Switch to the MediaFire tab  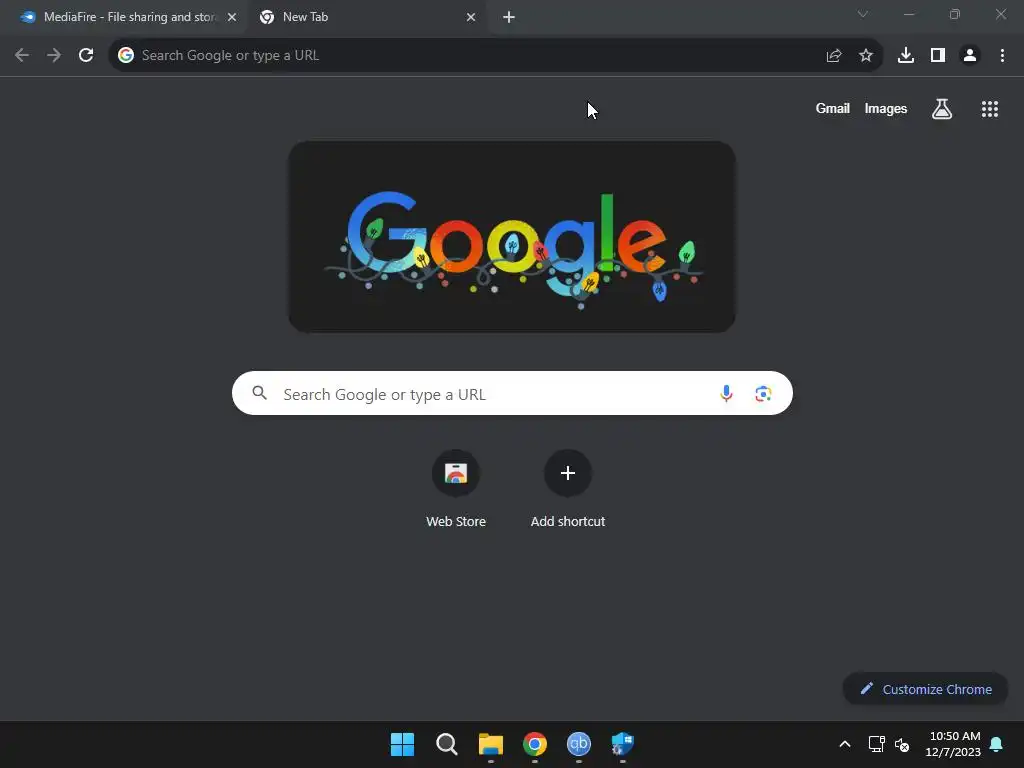click(124, 17)
